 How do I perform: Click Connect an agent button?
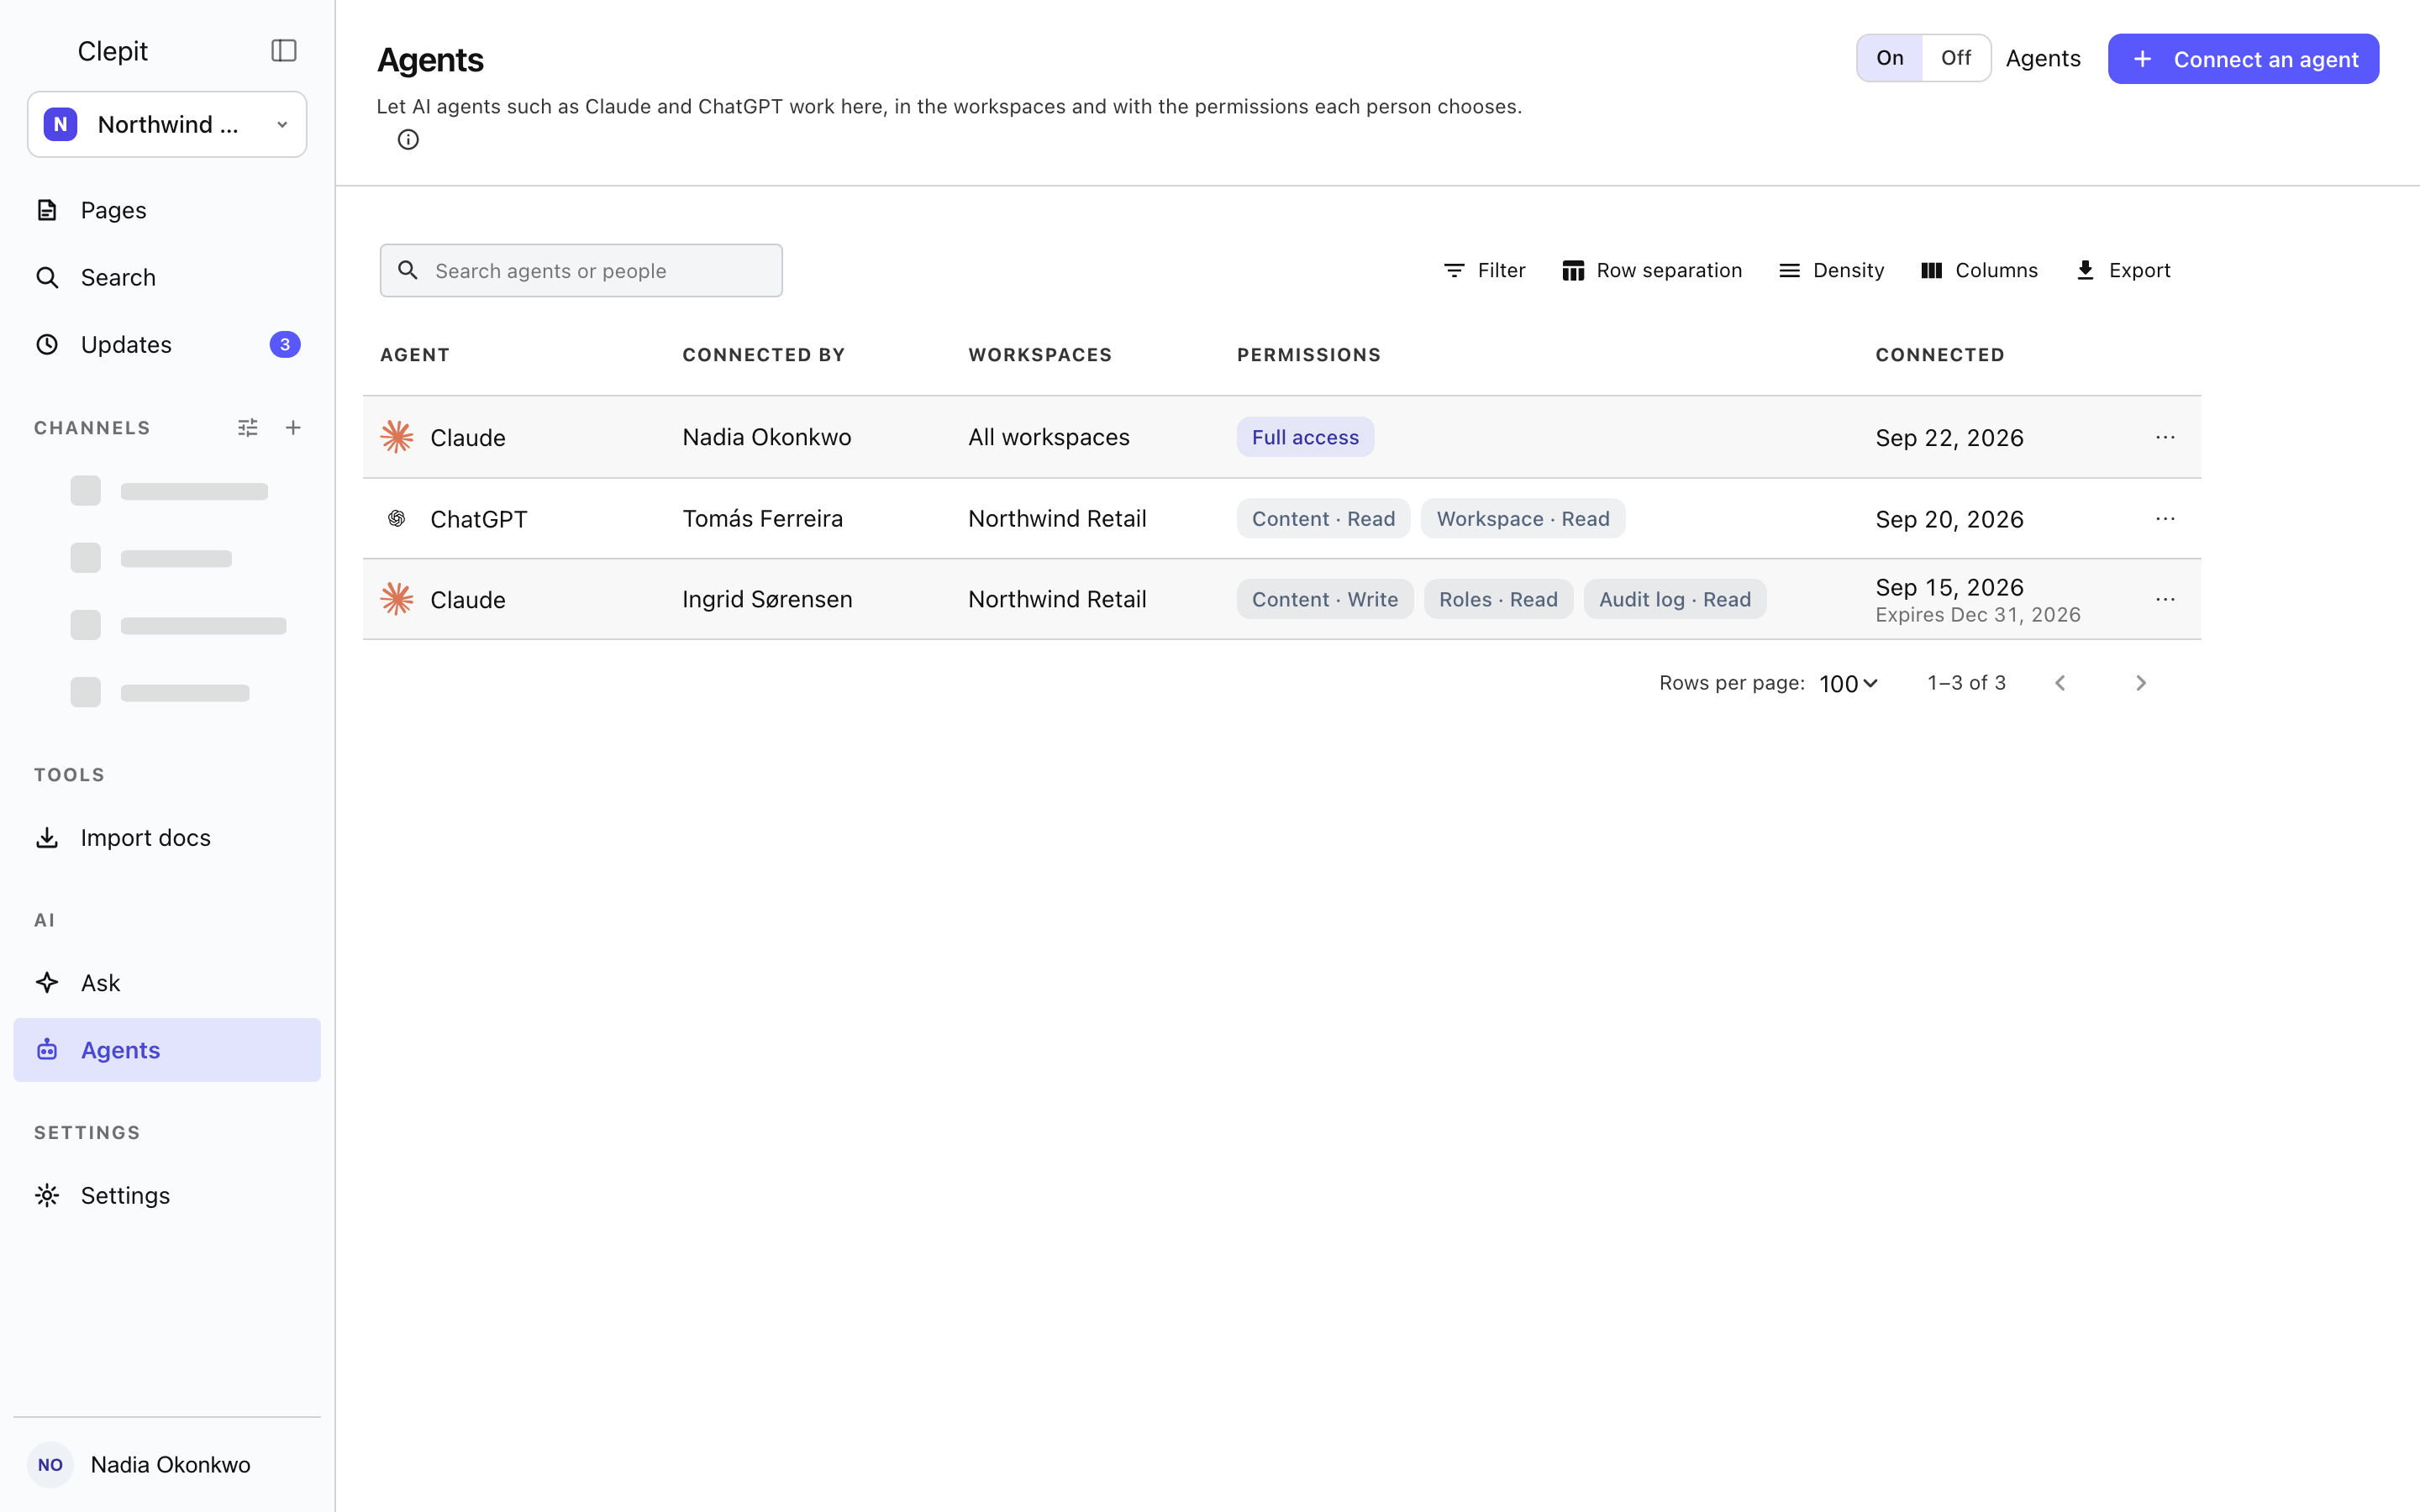click(x=2243, y=59)
